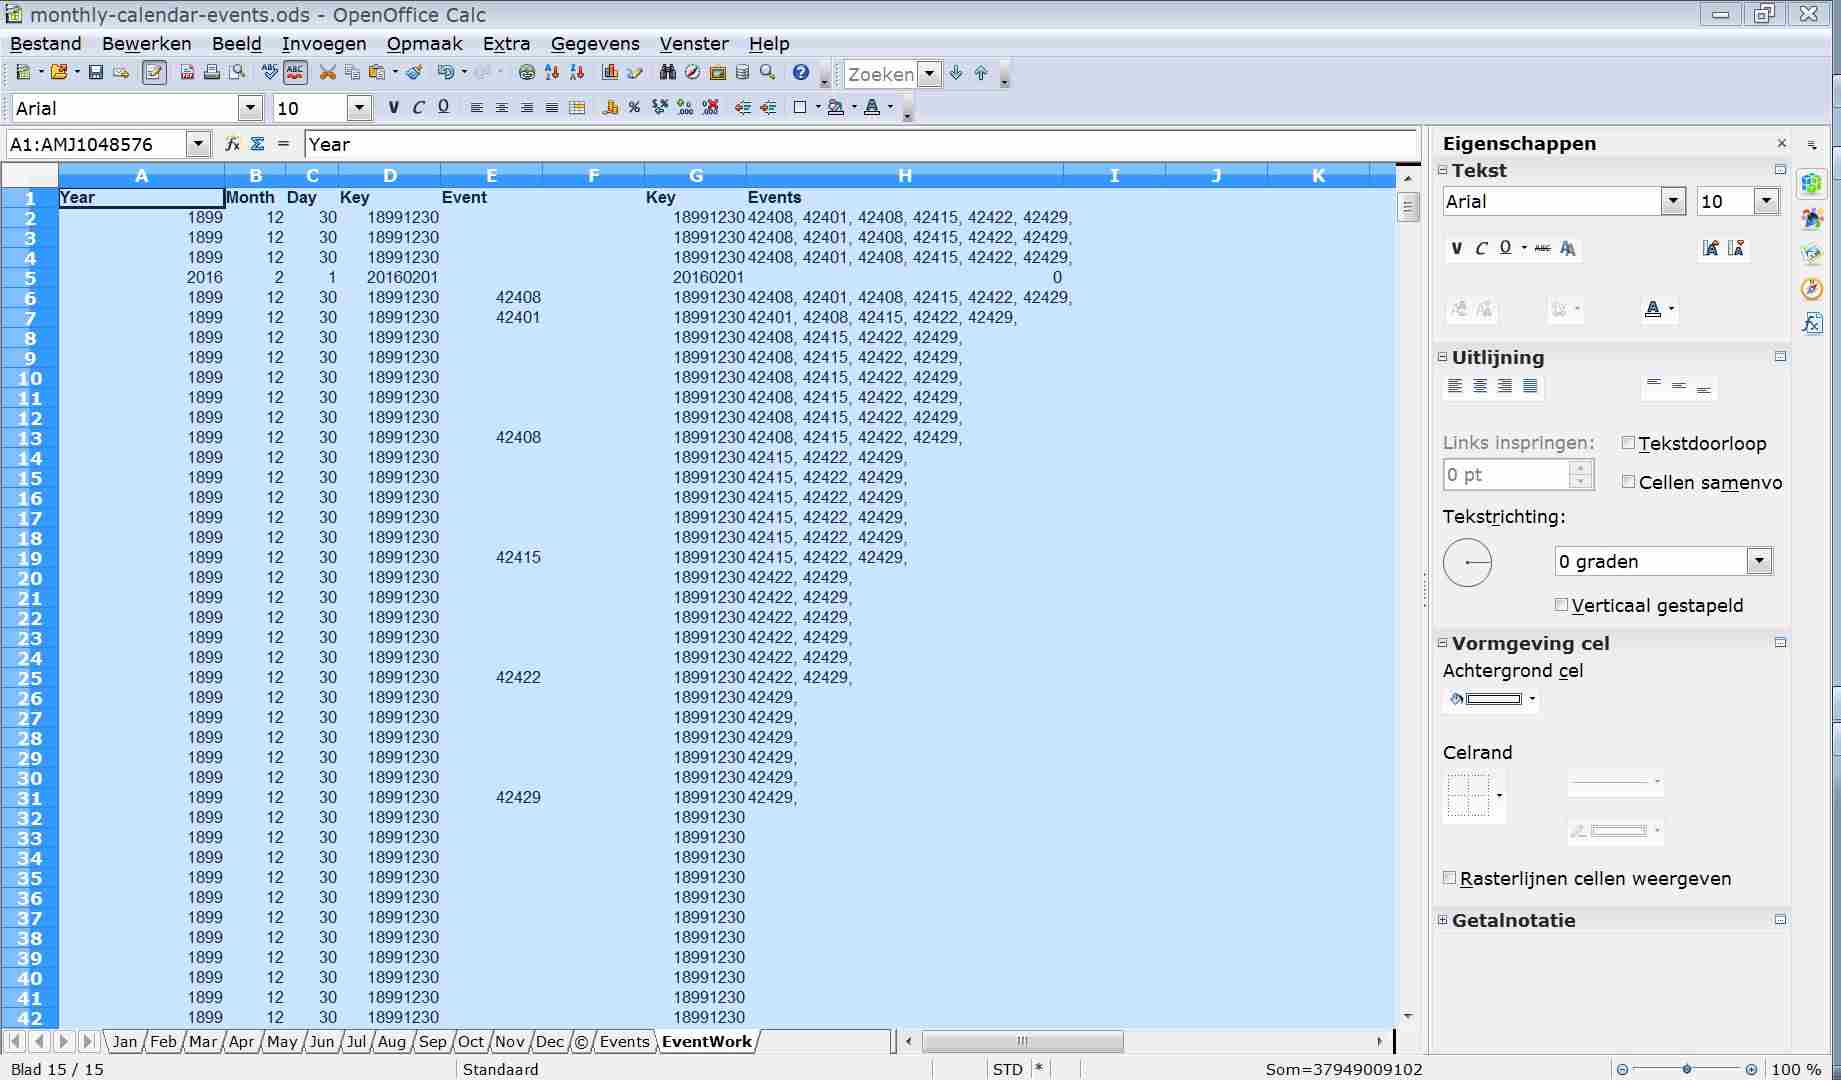Toggle italic in the formatting toolbar
1841x1080 pixels.
418,108
